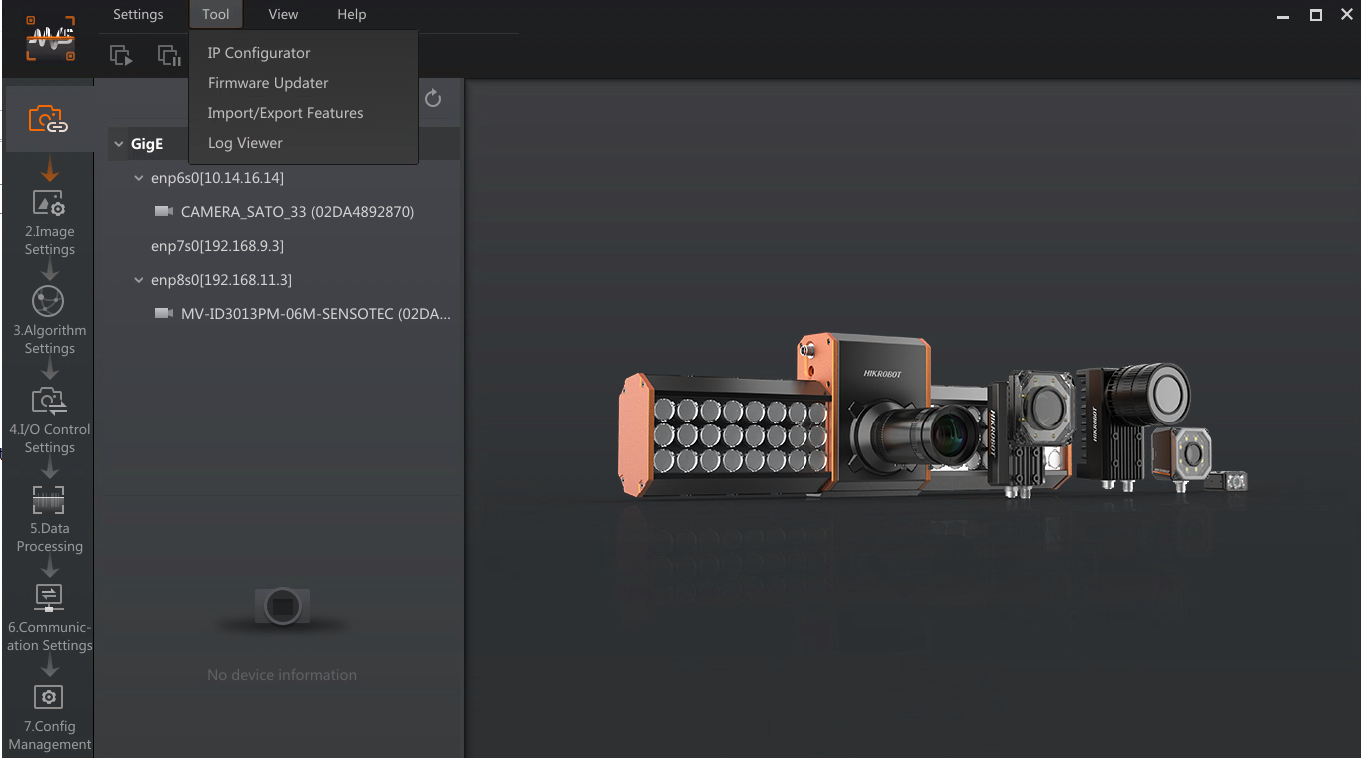
Task: Refresh the device list
Action: tap(433, 98)
